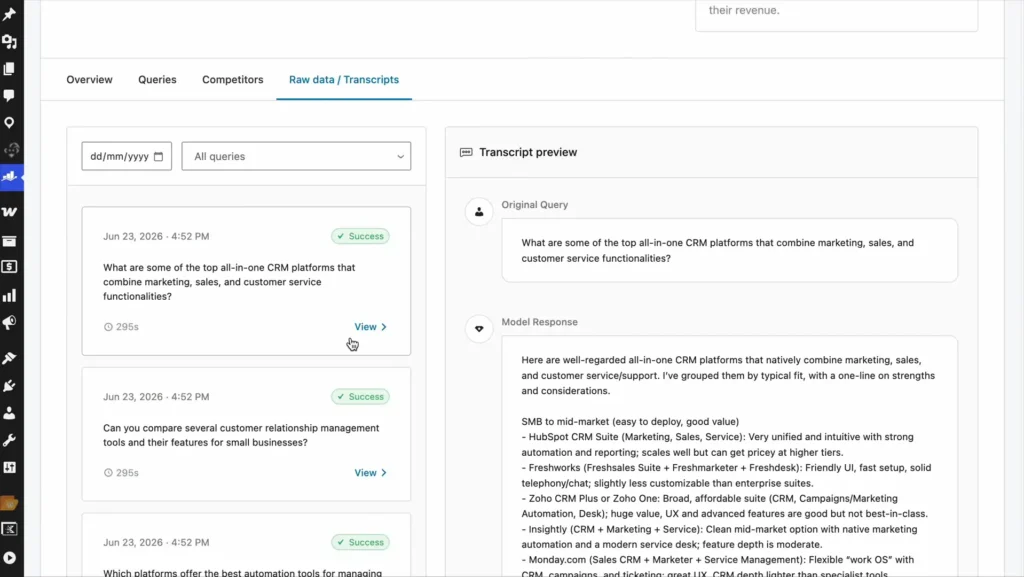Click the collapse-arrows box icon in sidebar
Viewport: 1024px width, 577px height.
(x=9, y=529)
